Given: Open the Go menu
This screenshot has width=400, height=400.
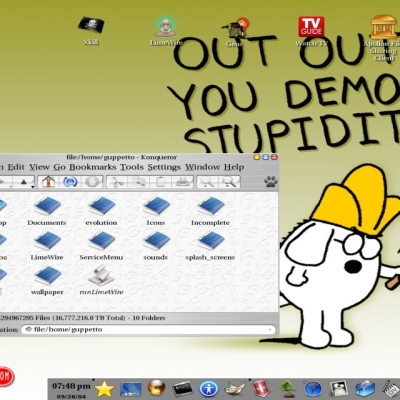Looking at the screenshot, I should tap(60, 167).
